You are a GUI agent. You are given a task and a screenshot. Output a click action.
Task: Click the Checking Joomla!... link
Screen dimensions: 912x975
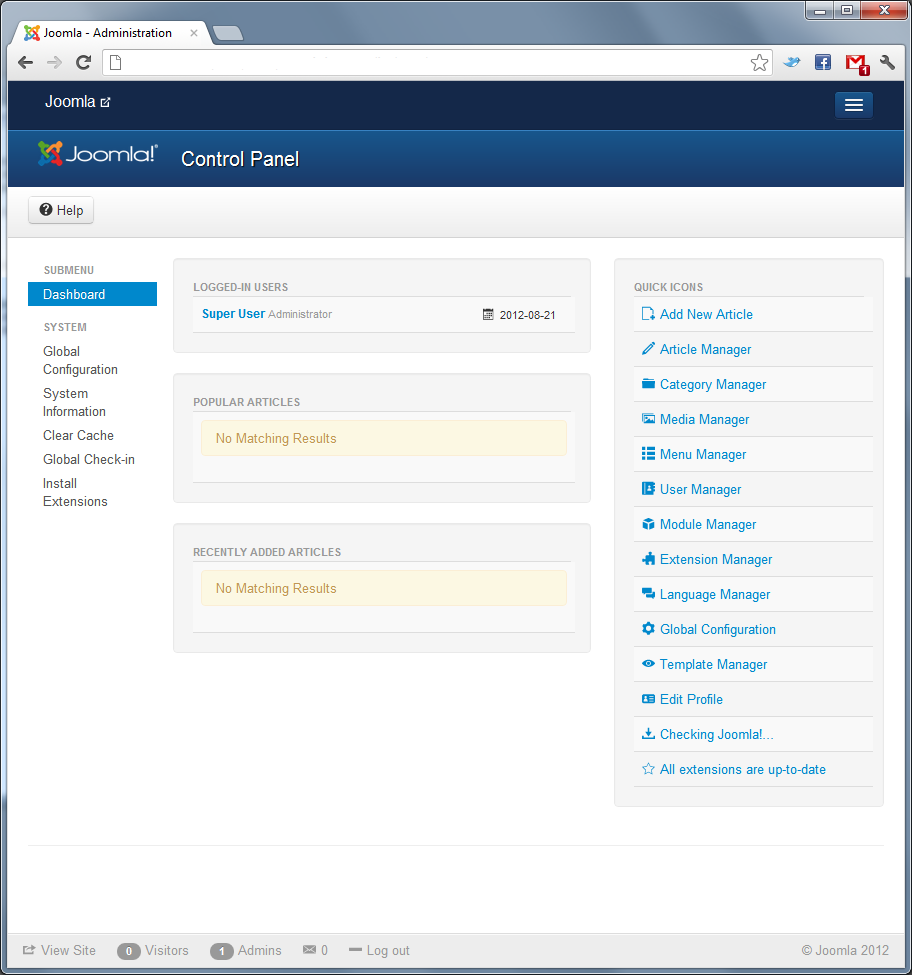pos(717,734)
